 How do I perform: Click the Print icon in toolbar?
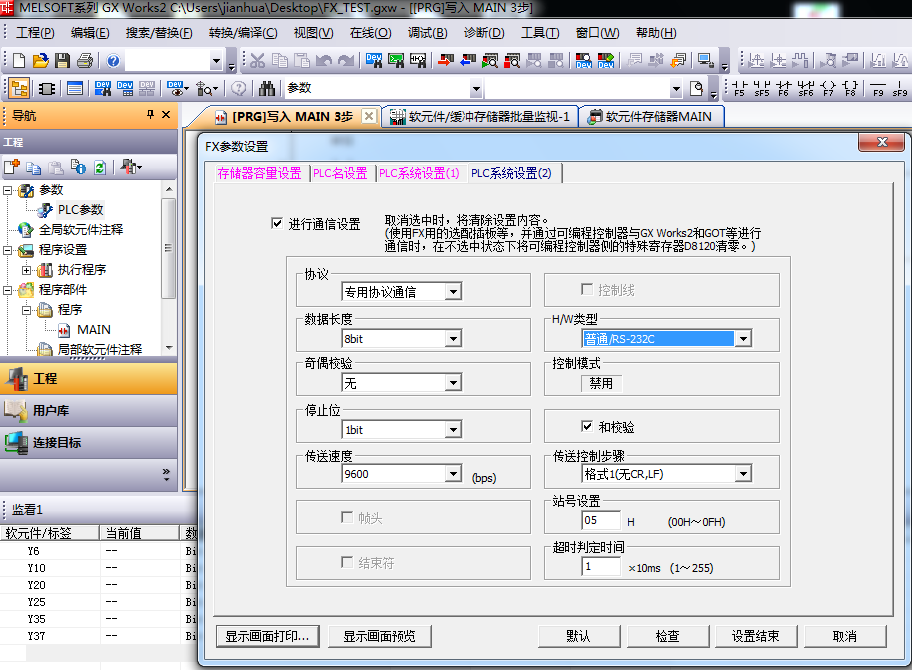pos(85,60)
